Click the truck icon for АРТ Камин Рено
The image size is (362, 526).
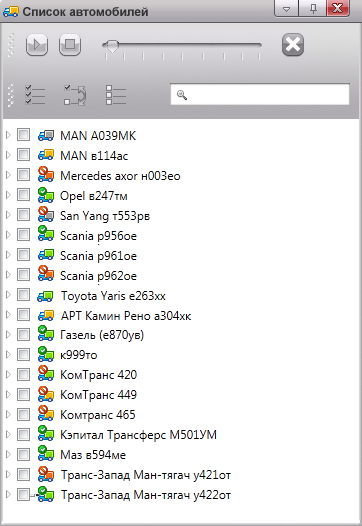(46, 315)
